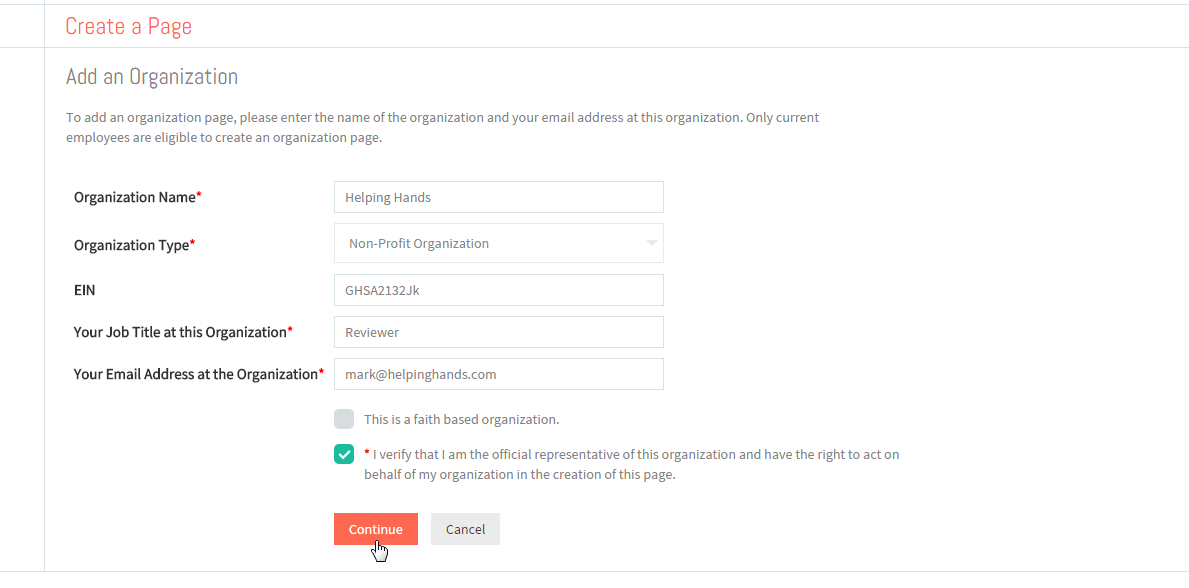
Task: Click the 'This is a faith based organization' text
Action: coord(461,419)
